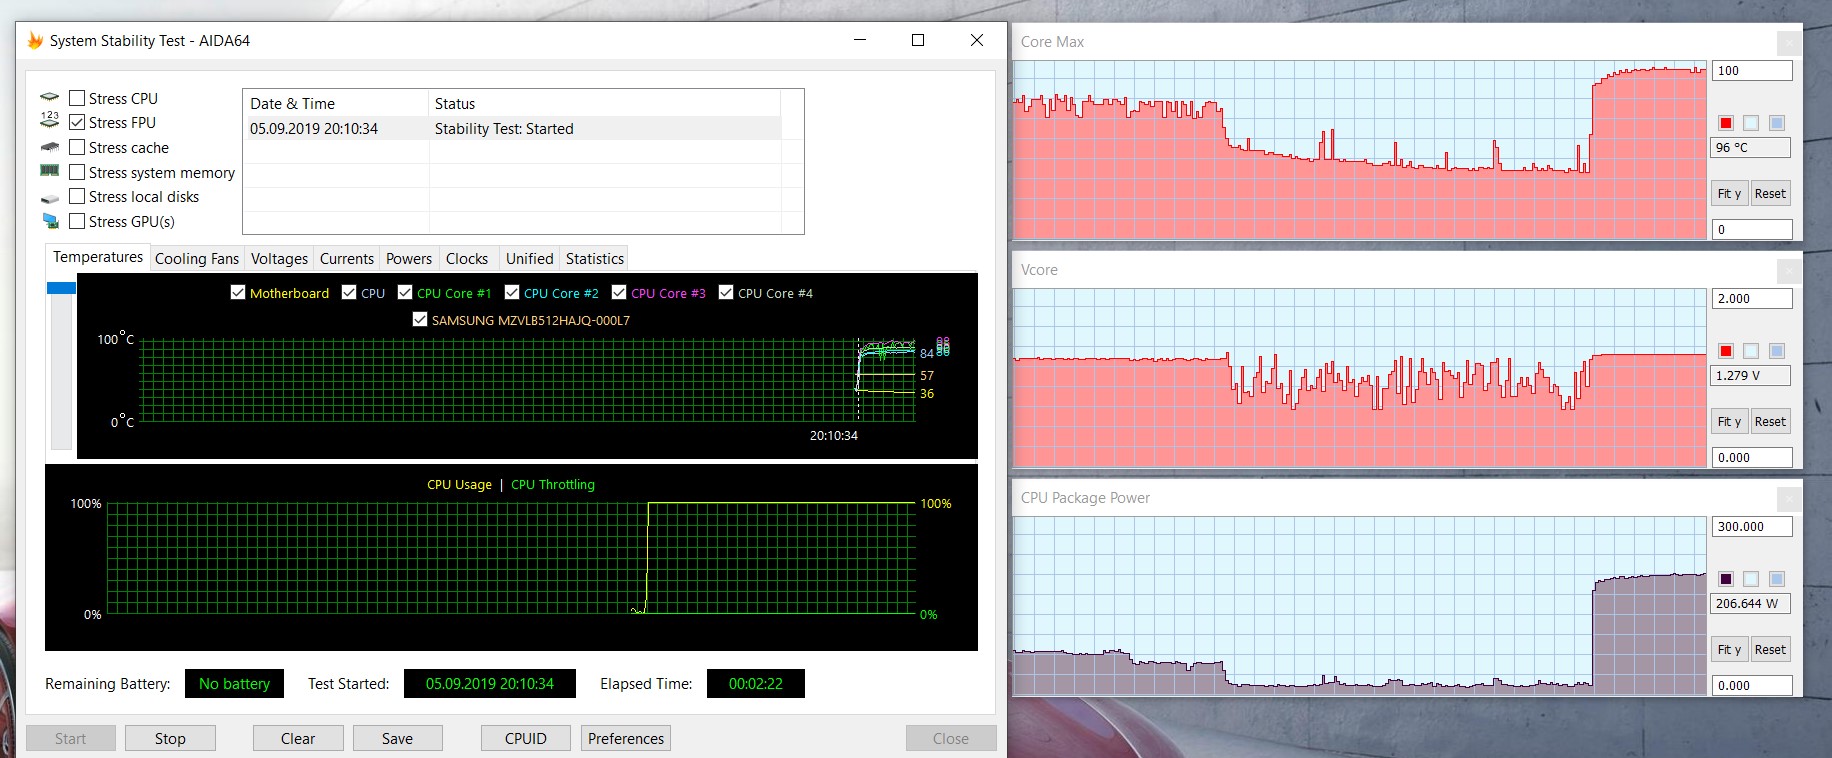This screenshot has width=1832, height=758.
Task: Click the blue temperature graph slider handle
Action: [x=61, y=288]
